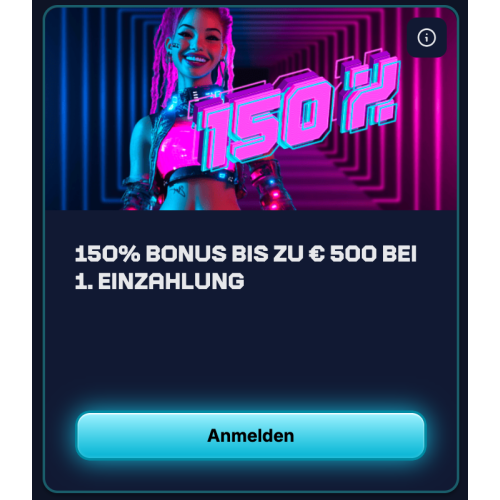
Task: Click the neon '0' digit in banner
Action: coord(305,112)
